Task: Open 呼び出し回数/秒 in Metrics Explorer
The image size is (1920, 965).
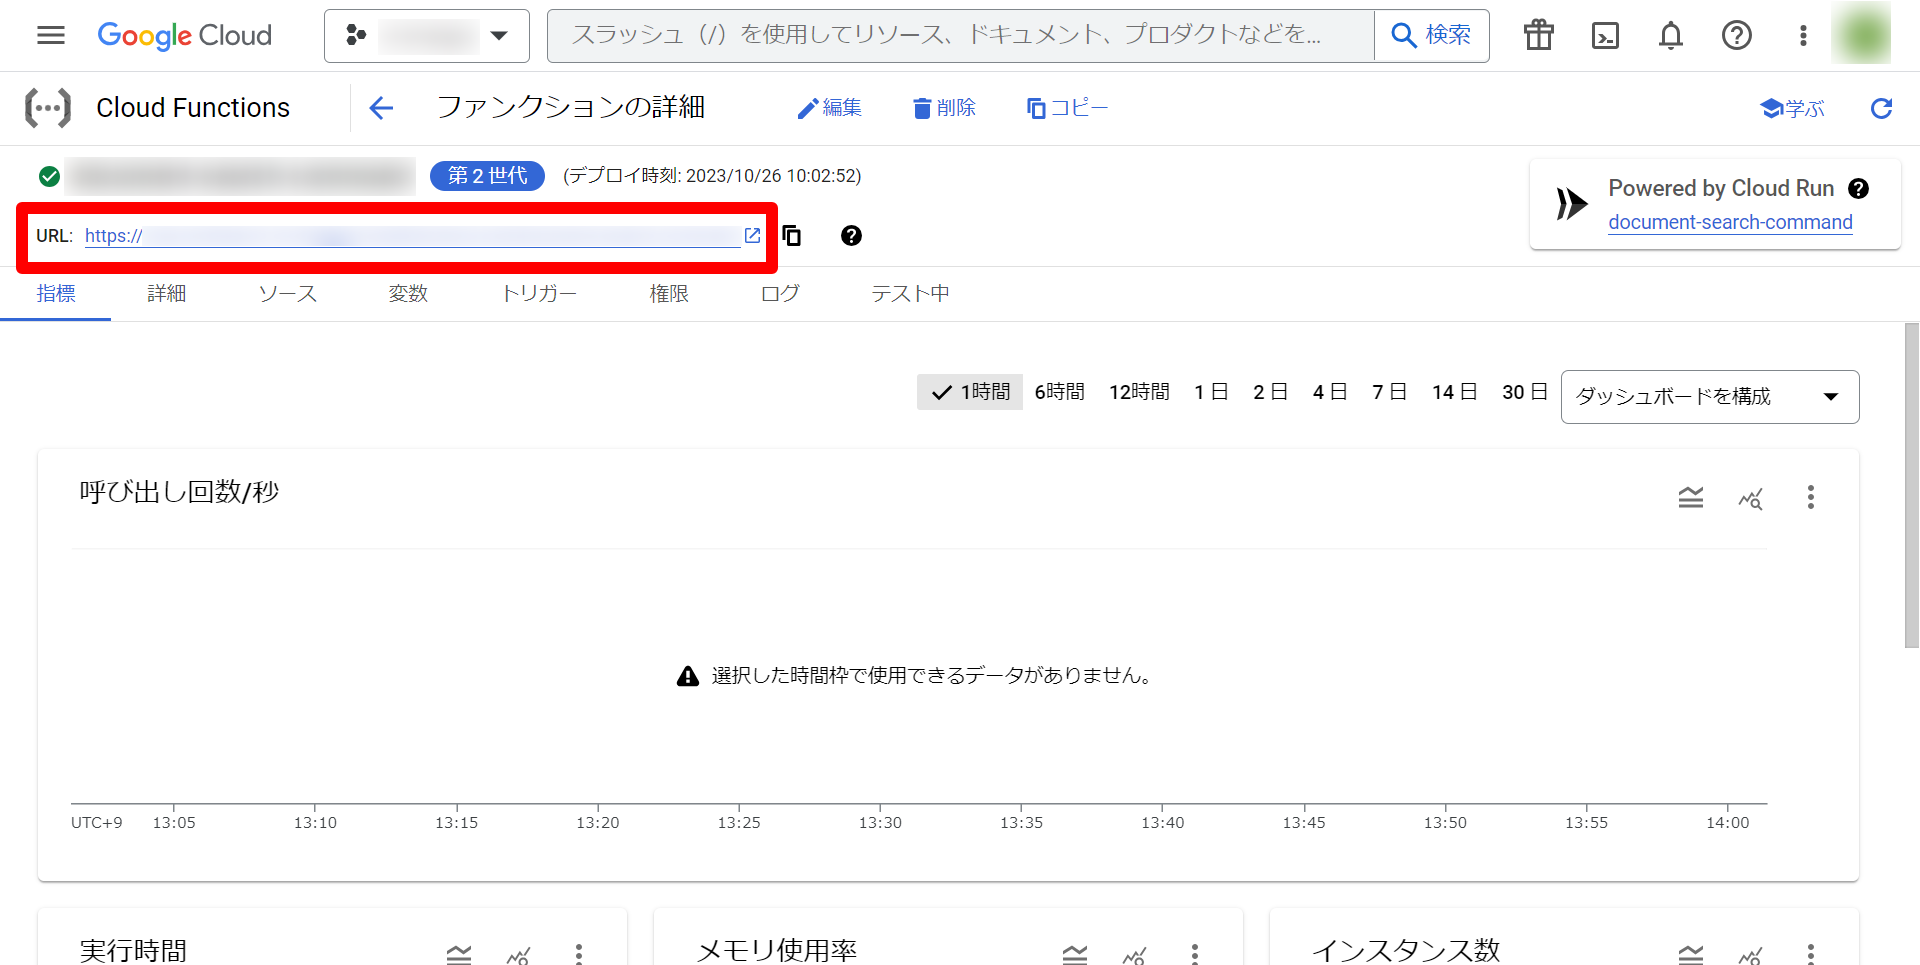Action: [x=1750, y=498]
